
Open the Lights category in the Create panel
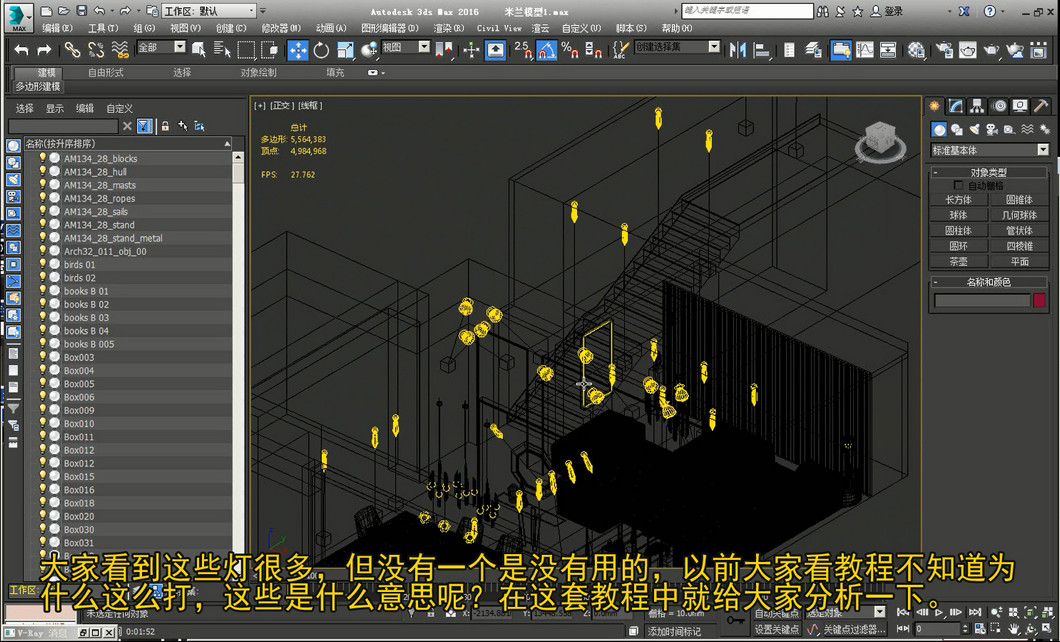click(974, 129)
